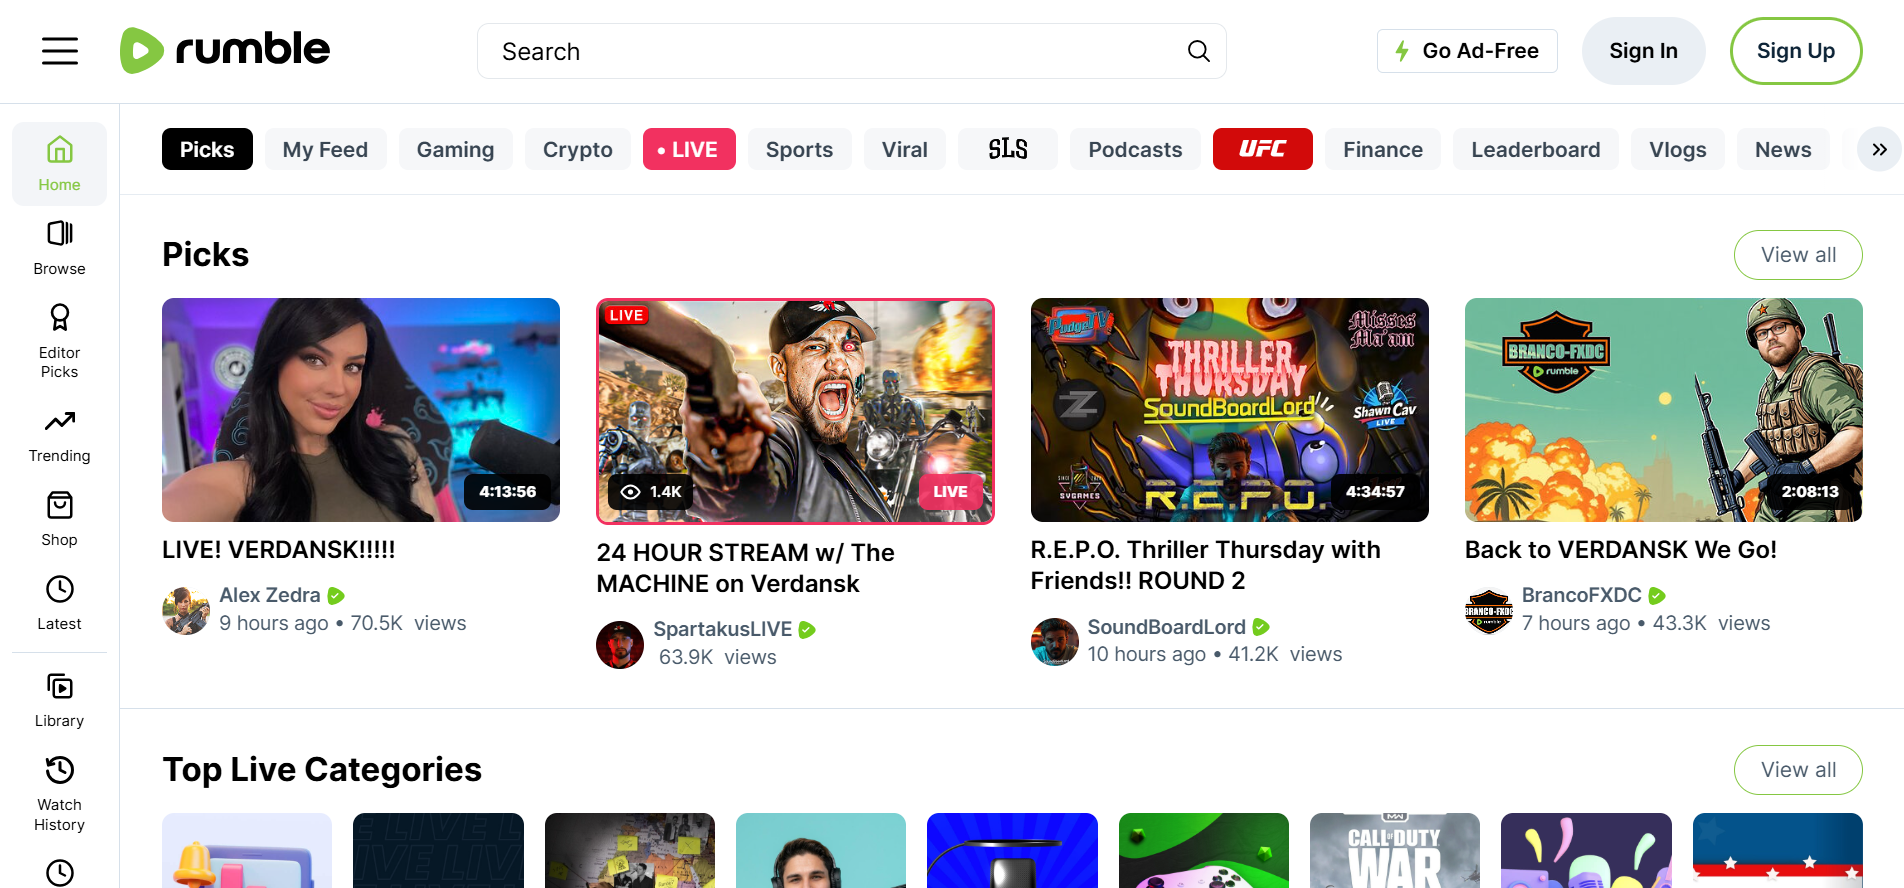Switch to News tab

1782,149
